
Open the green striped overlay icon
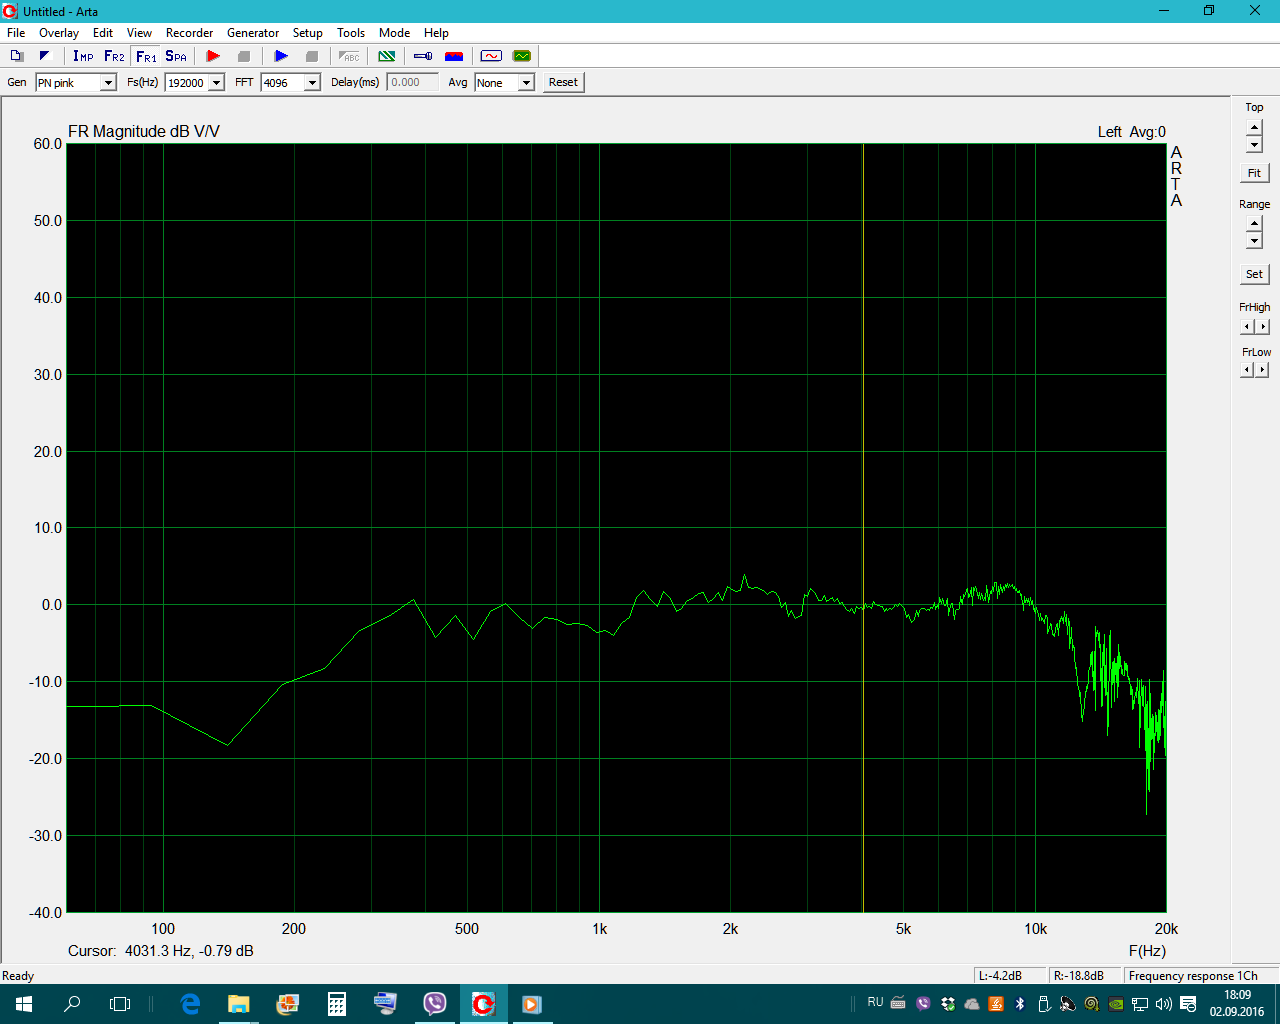tap(387, 56)
